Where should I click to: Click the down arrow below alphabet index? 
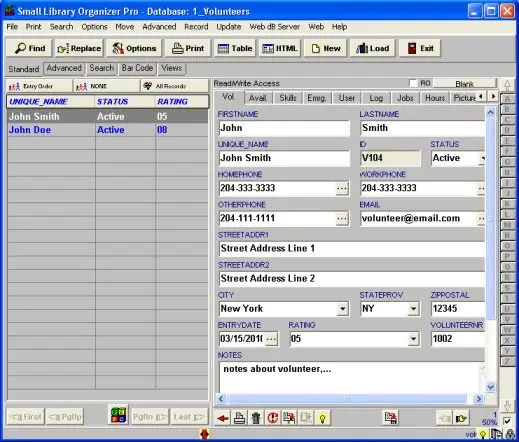[507, 406]
